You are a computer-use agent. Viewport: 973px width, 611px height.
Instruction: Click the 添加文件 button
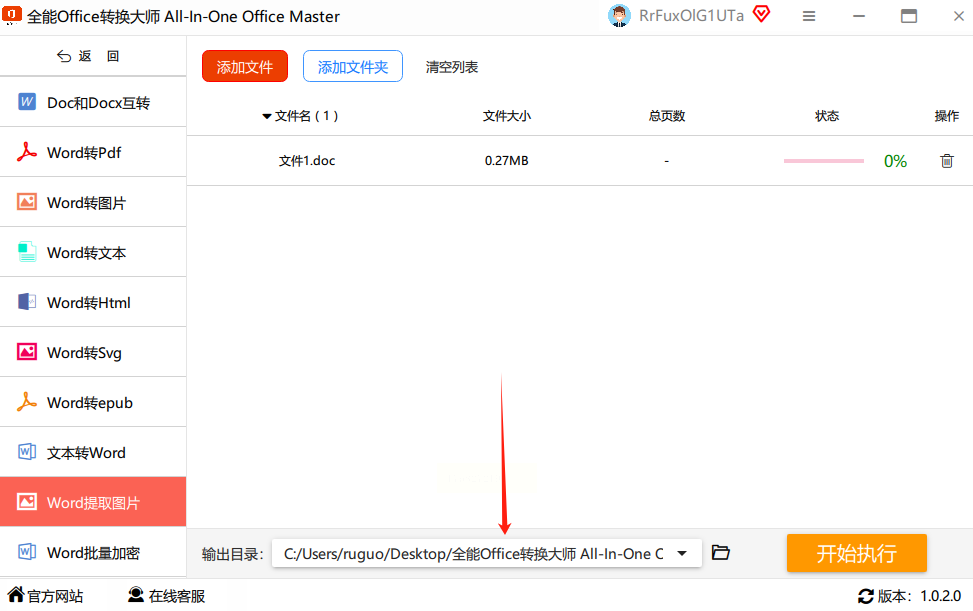244,66
